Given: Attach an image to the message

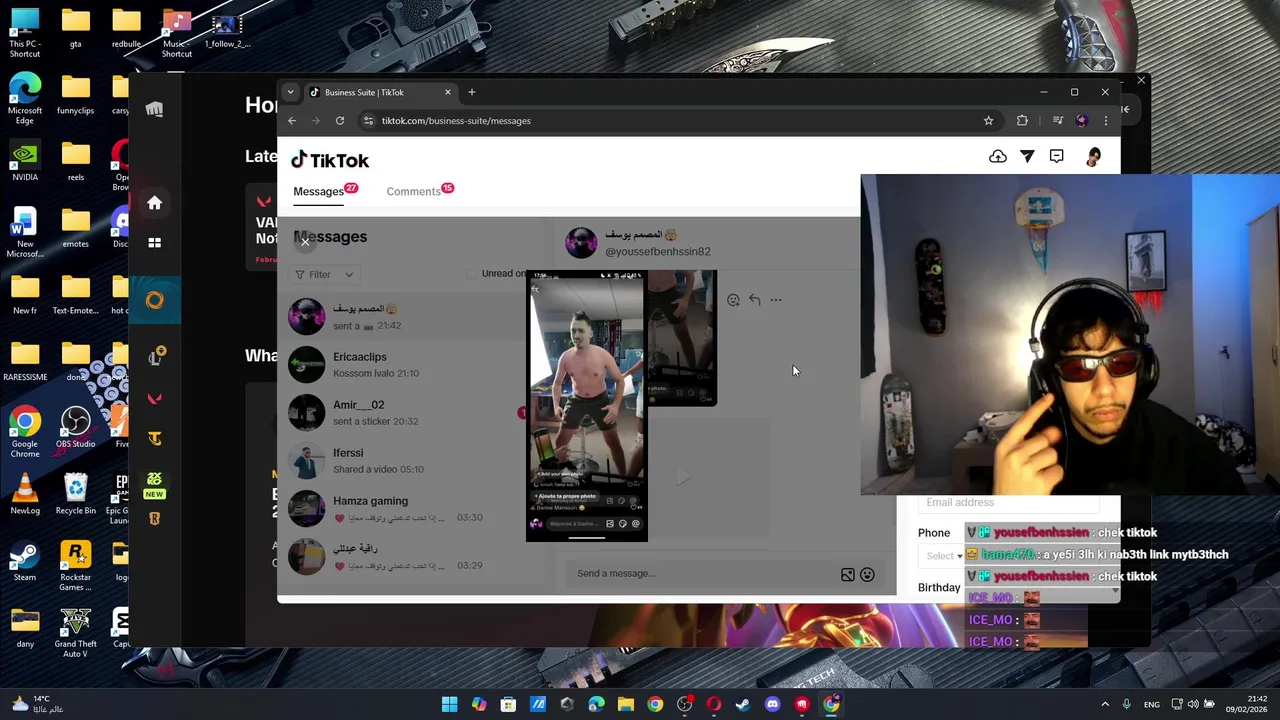Looking at the screenshot, I should pyautogui.click(x=848, y=574).
